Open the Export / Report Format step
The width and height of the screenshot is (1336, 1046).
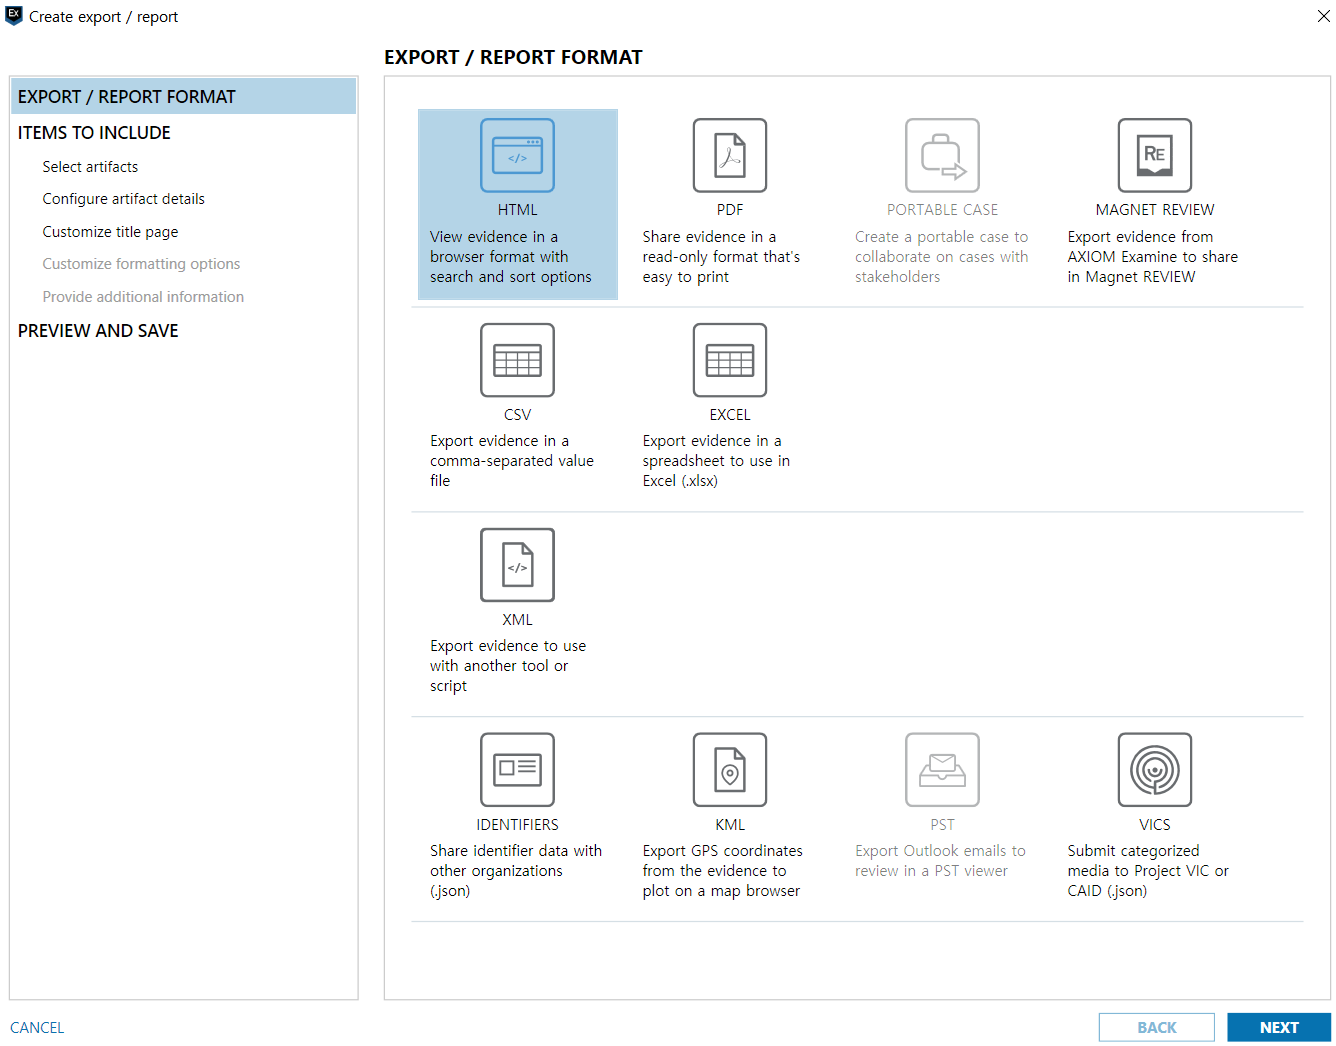point(183,97)
